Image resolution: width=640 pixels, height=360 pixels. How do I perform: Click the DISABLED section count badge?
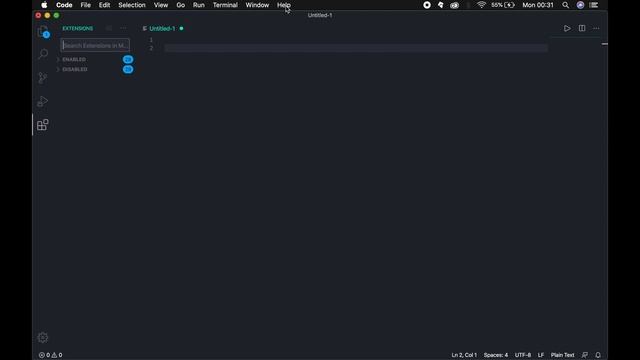[x=128, y=69]
